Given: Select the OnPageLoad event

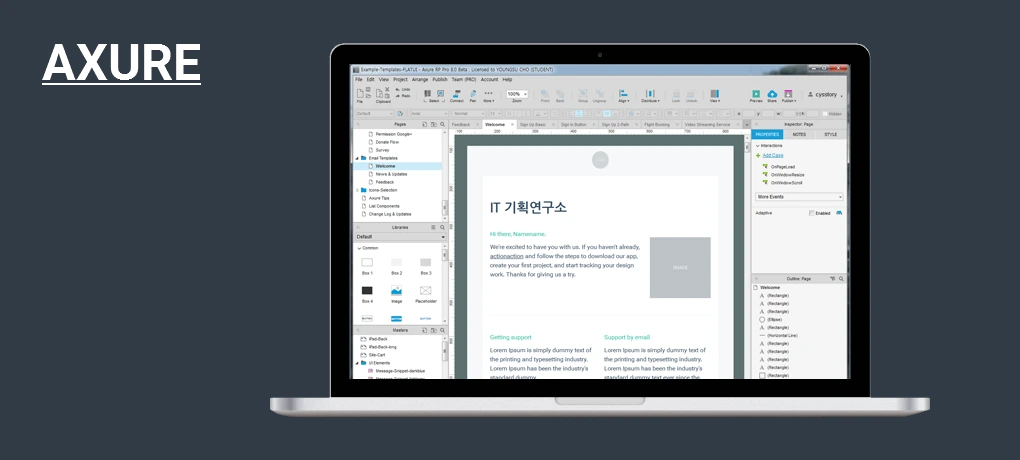Looking at the screenshot, I should (783, 167).
